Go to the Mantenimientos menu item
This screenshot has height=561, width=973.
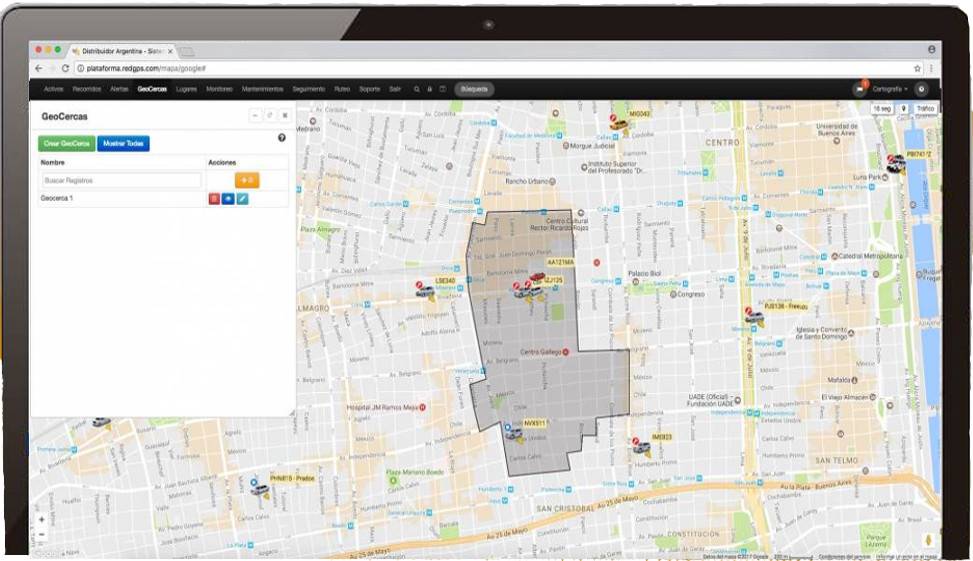[x=262, y=89]
